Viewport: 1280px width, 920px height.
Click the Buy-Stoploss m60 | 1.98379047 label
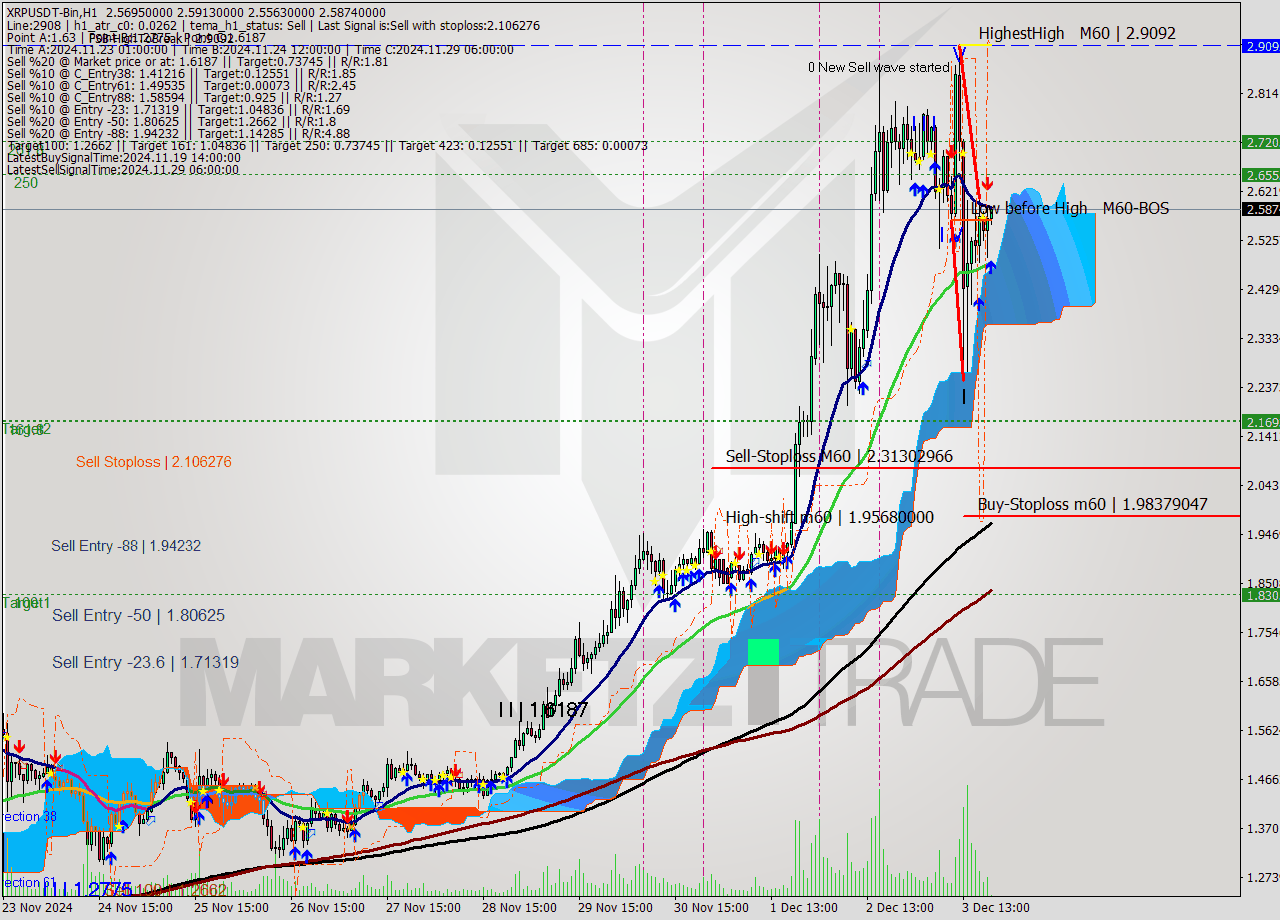1092,504
